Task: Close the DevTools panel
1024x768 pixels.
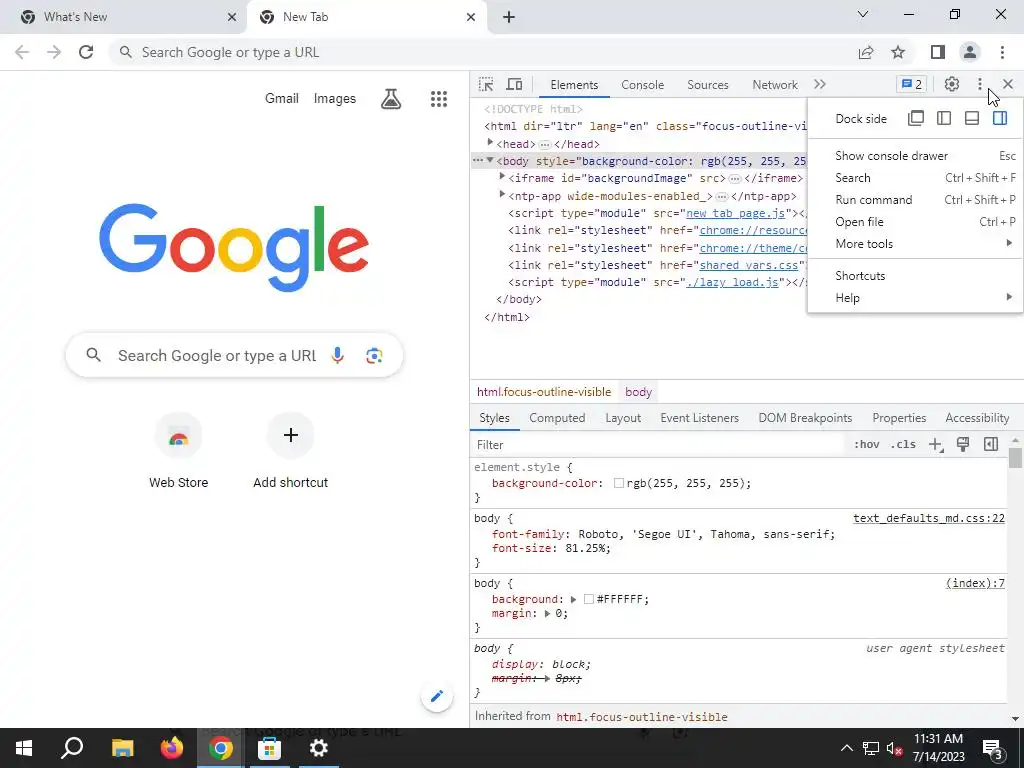Action: [1008, 84]
